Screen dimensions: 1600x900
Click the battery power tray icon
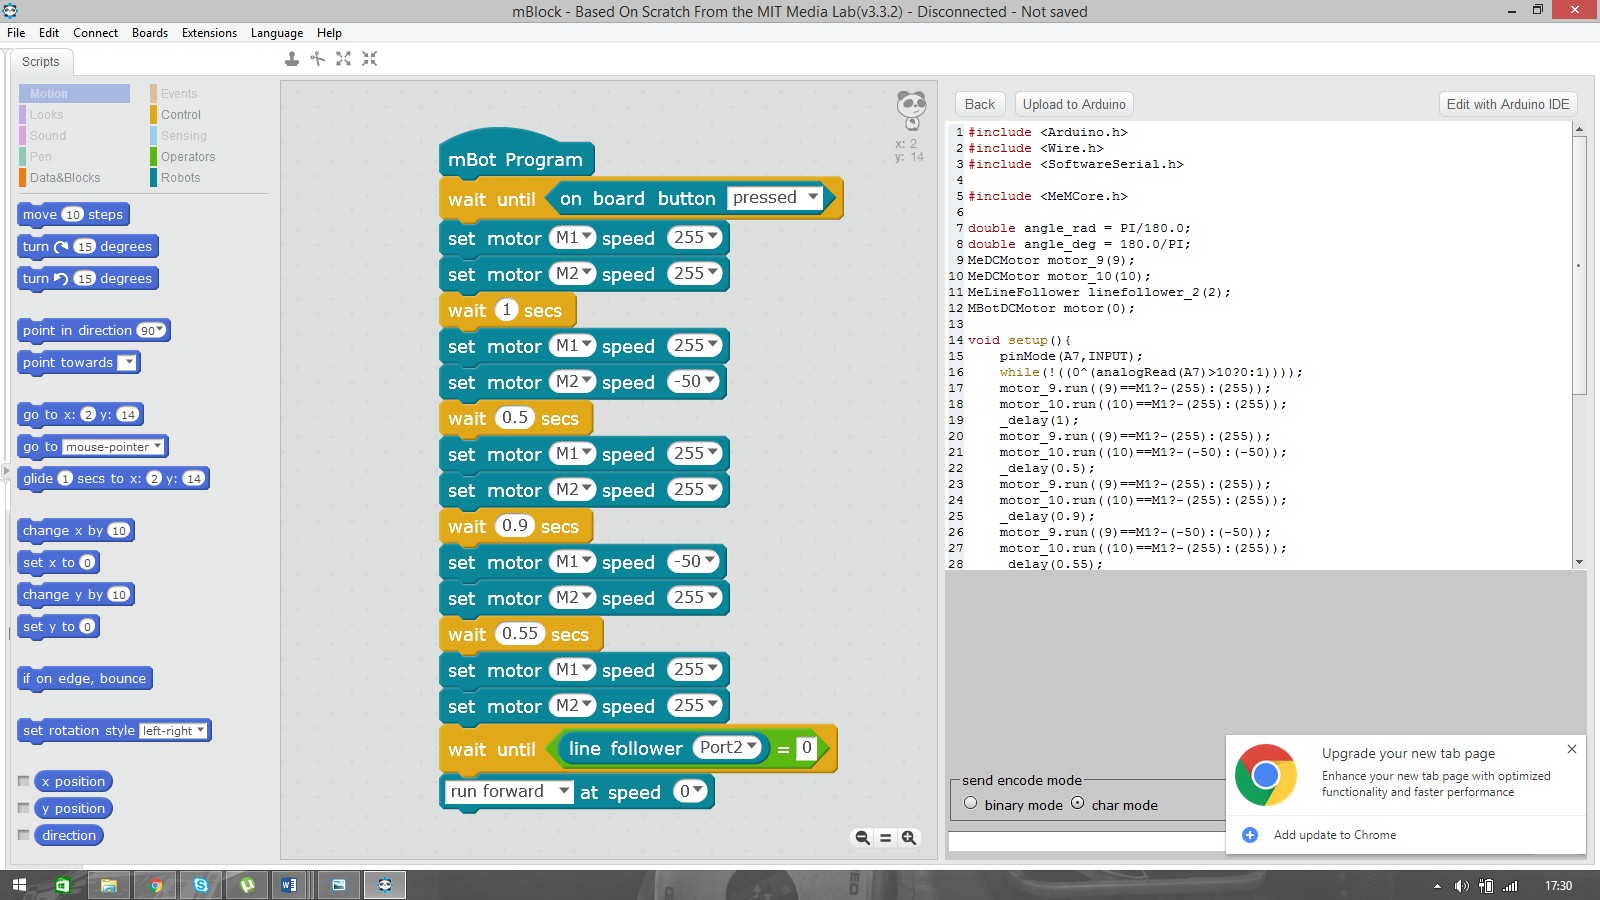coord(1487,886)
